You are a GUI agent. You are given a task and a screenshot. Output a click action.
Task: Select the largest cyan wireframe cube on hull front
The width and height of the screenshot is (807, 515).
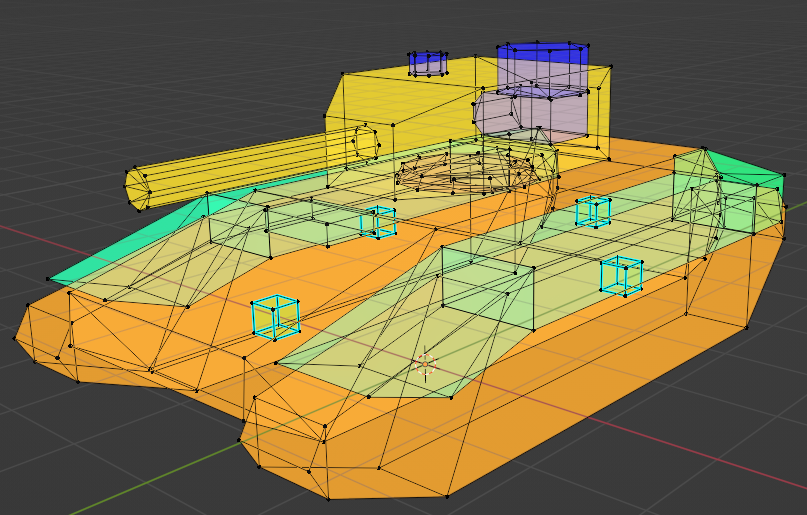point(276,317)
